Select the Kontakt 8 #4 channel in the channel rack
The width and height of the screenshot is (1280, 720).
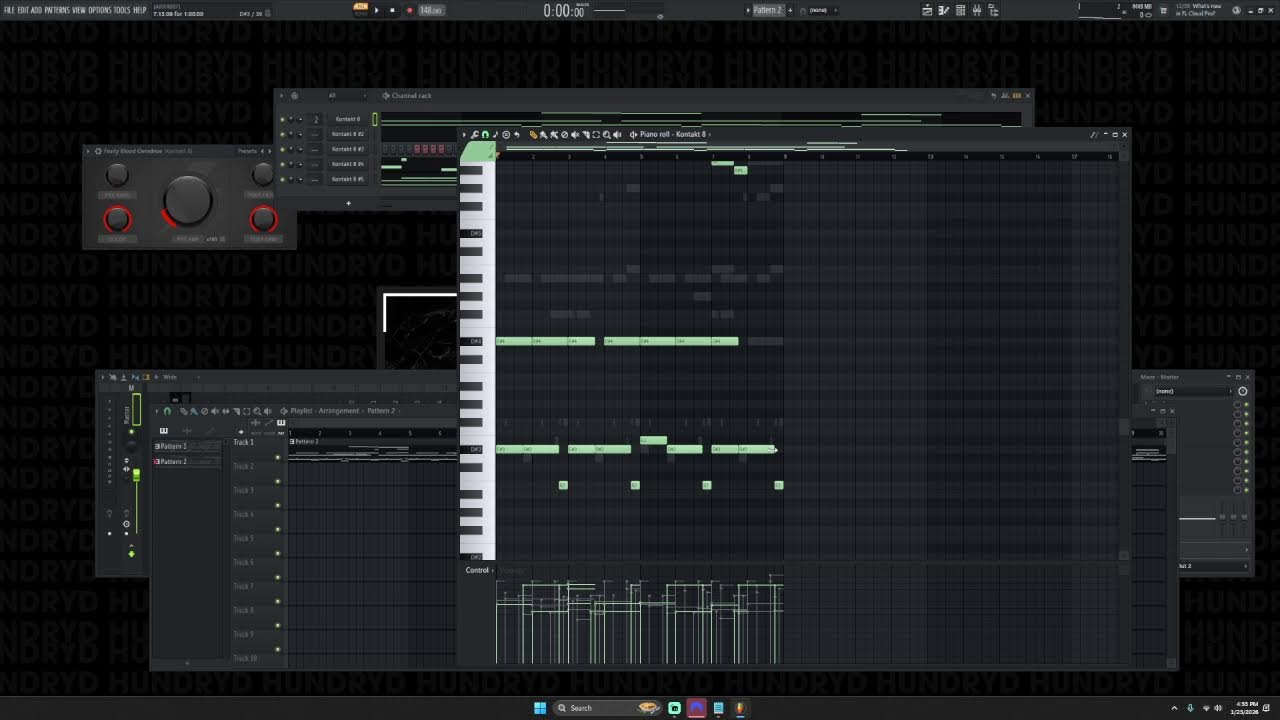(x=348, y=164)
